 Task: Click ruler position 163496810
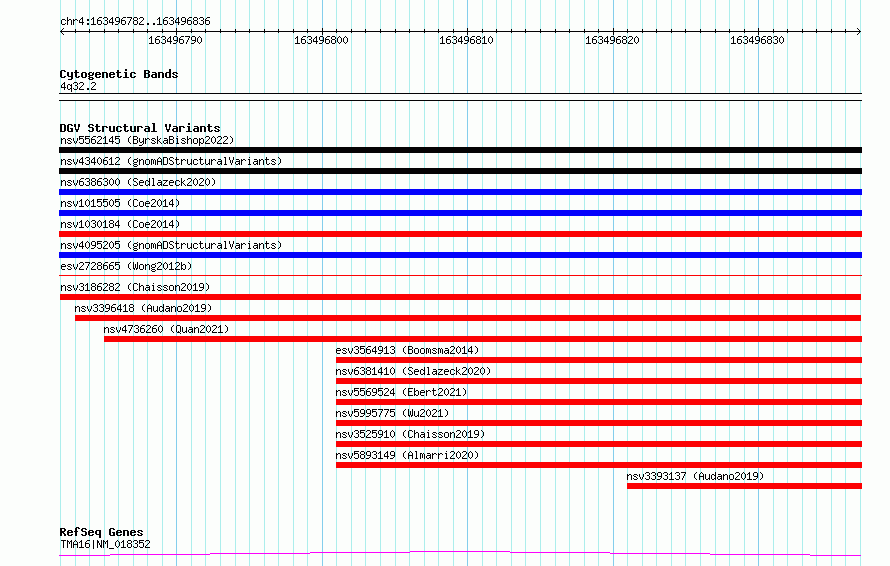(x=467, y=40)
